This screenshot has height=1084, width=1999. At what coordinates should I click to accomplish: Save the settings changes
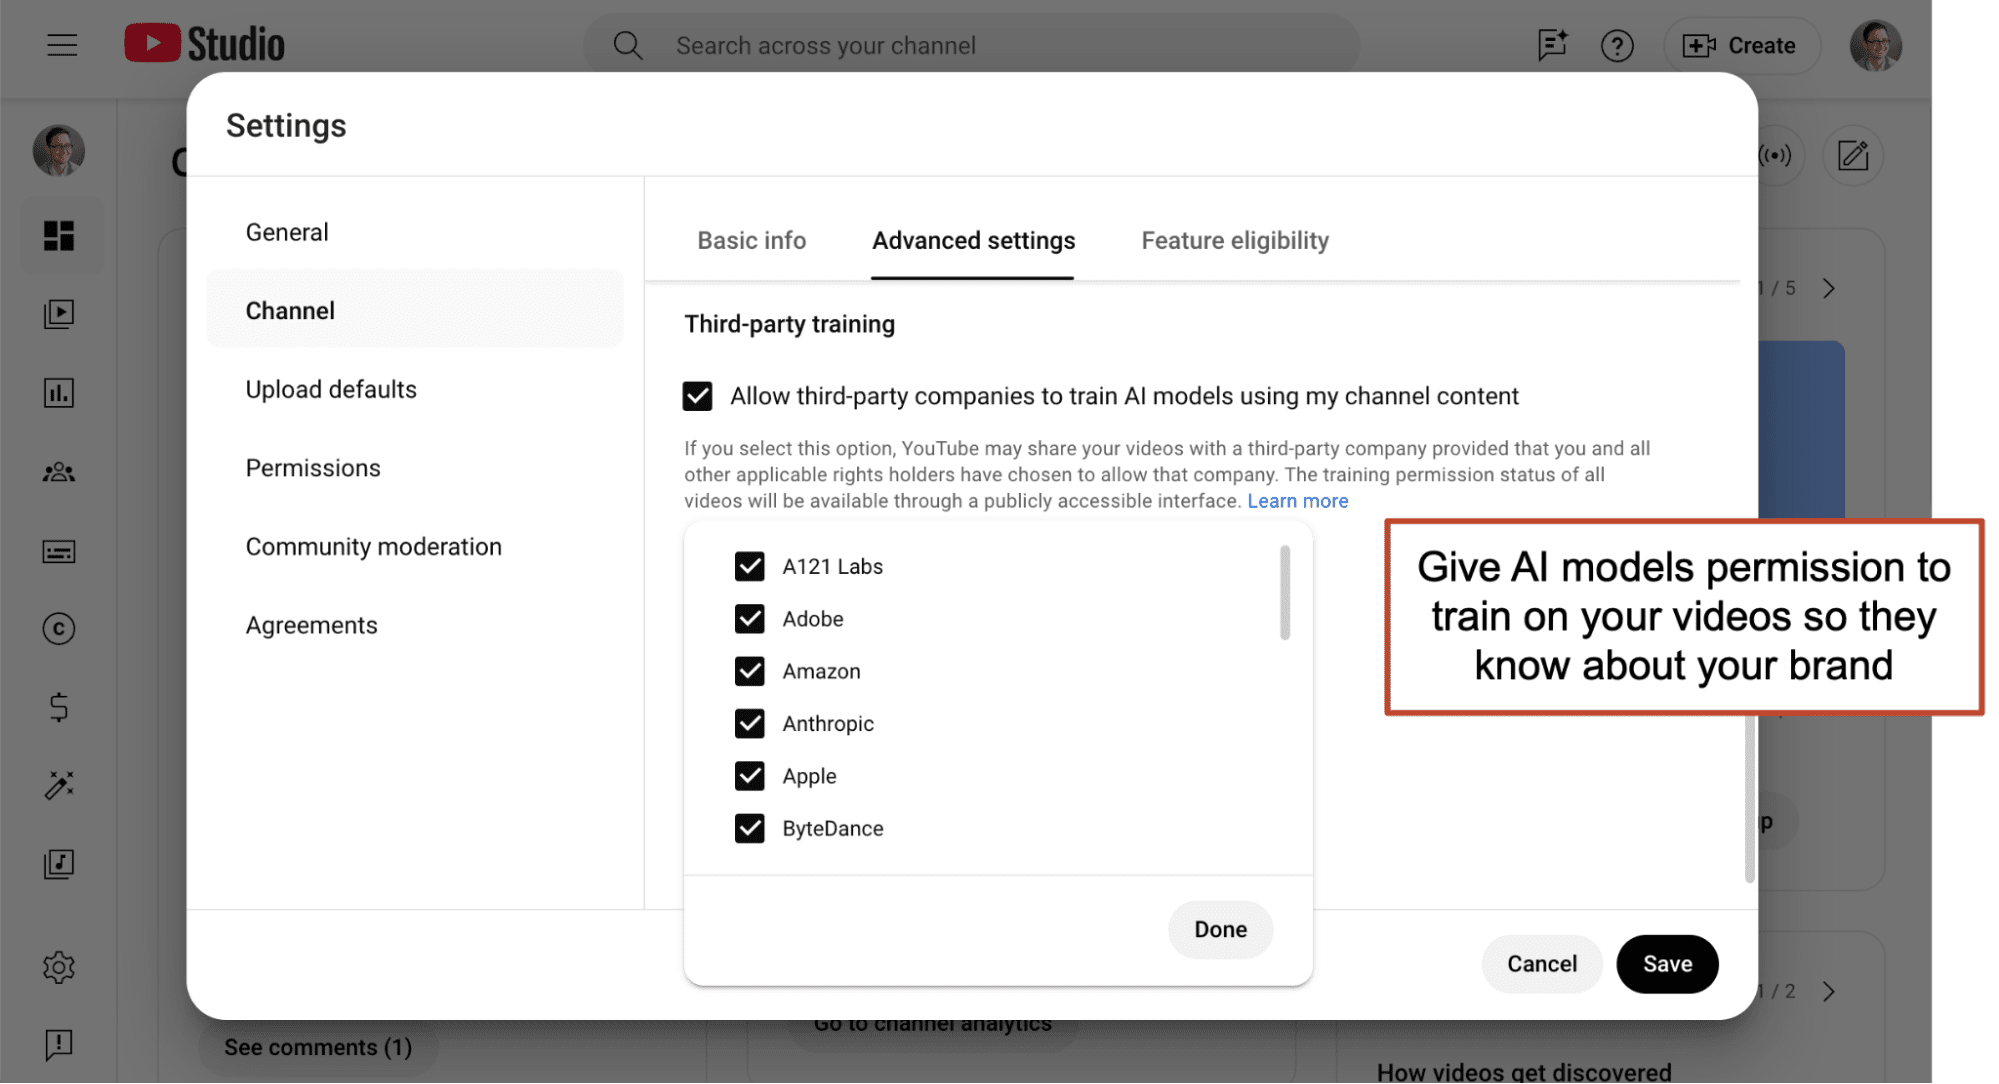click(x=1667, y=964)
